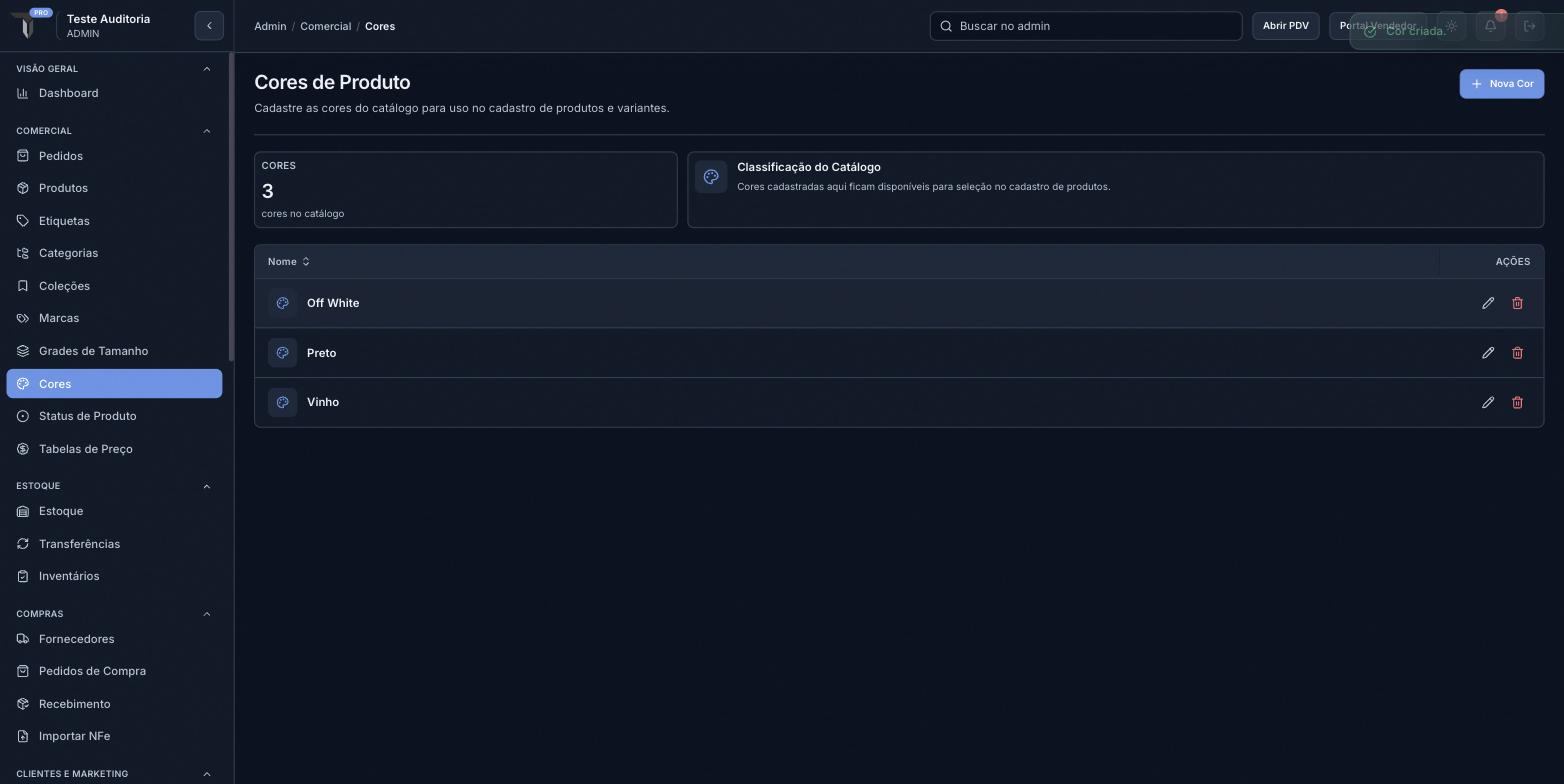Viewport: 1564px width, 784px height.
Task: Open Grades de Tamanho
Action: 114,351
